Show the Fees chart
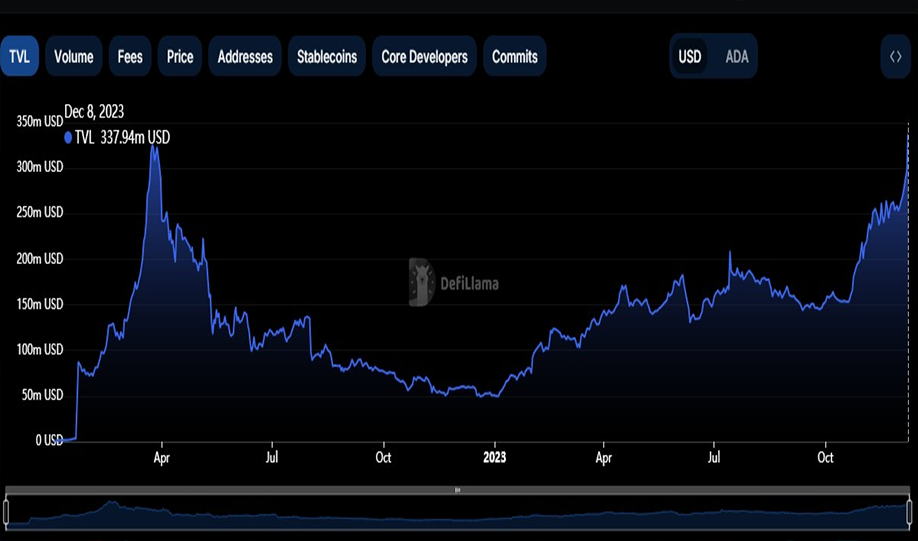Viewport: 918px width, 541px height. pyautogui.click(x=130, y=56)
